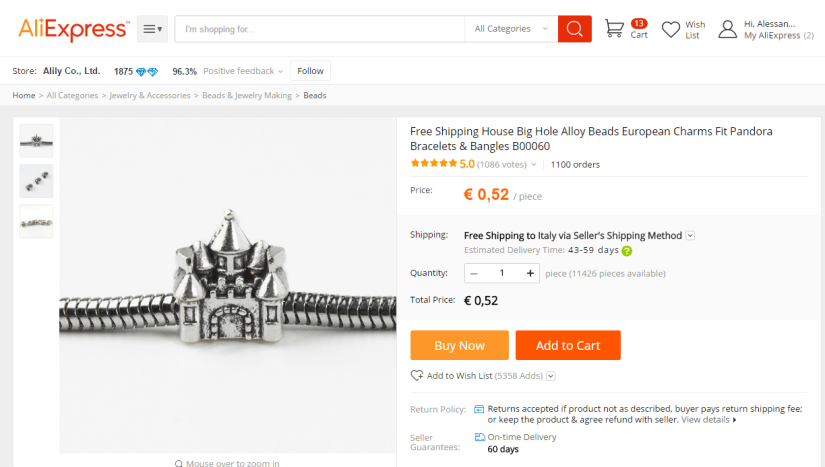This screenshot has height=467, width=825.
Task: Increase quantity with the plus button
Action: point(531,273)
